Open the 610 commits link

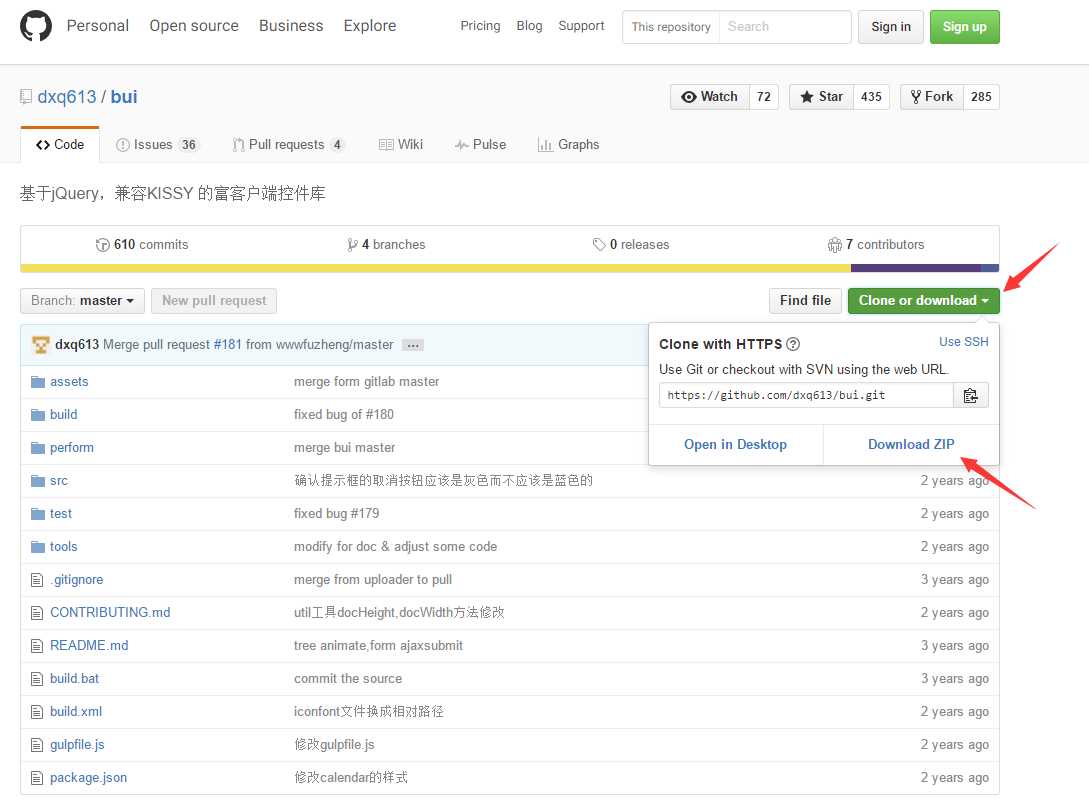click(x=142, y=245)
